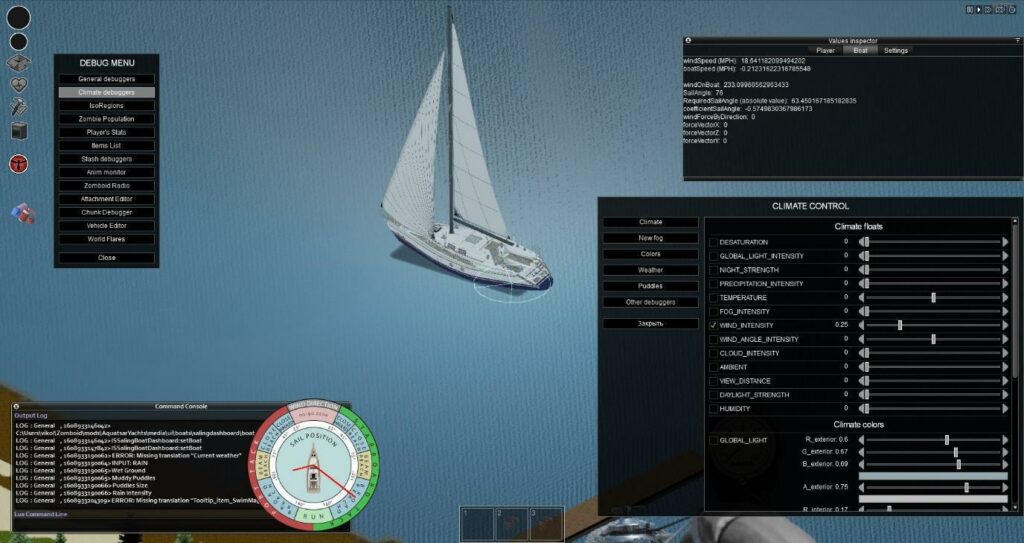Click the red debug bug icon
This screenshot has width=1024, height=543.
pos(18,163)
